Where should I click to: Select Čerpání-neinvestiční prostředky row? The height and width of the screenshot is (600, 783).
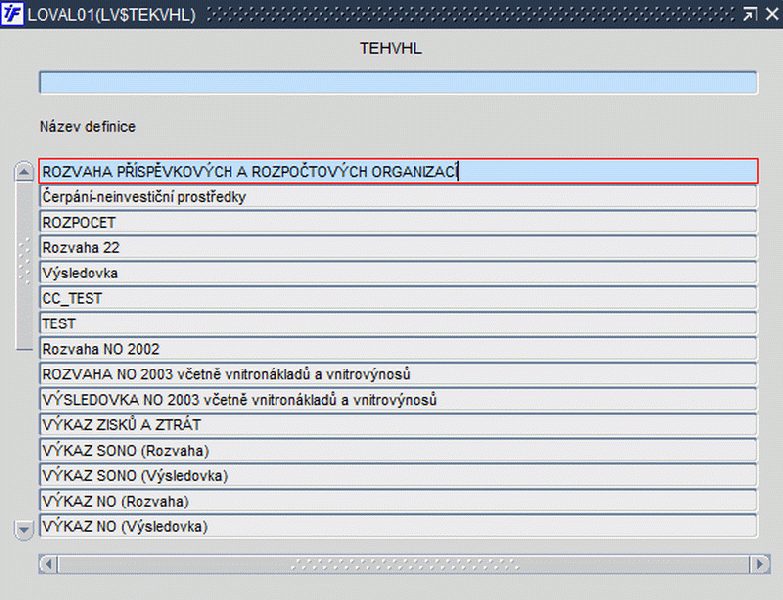pos(398,197)
